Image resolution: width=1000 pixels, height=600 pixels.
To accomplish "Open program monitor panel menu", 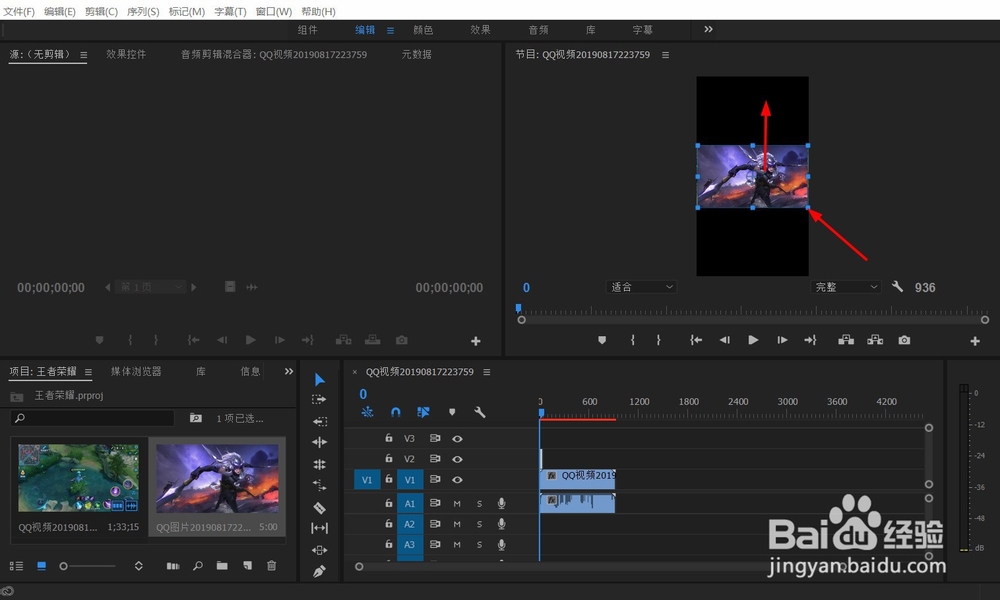I will pos(665,55).
